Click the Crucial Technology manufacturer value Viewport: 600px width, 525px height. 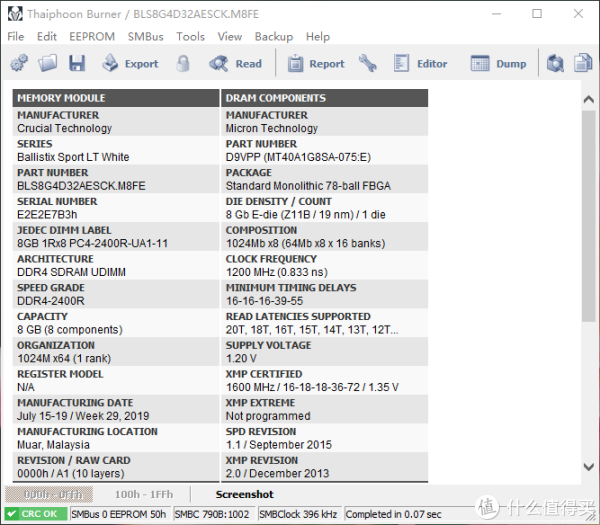64,128
